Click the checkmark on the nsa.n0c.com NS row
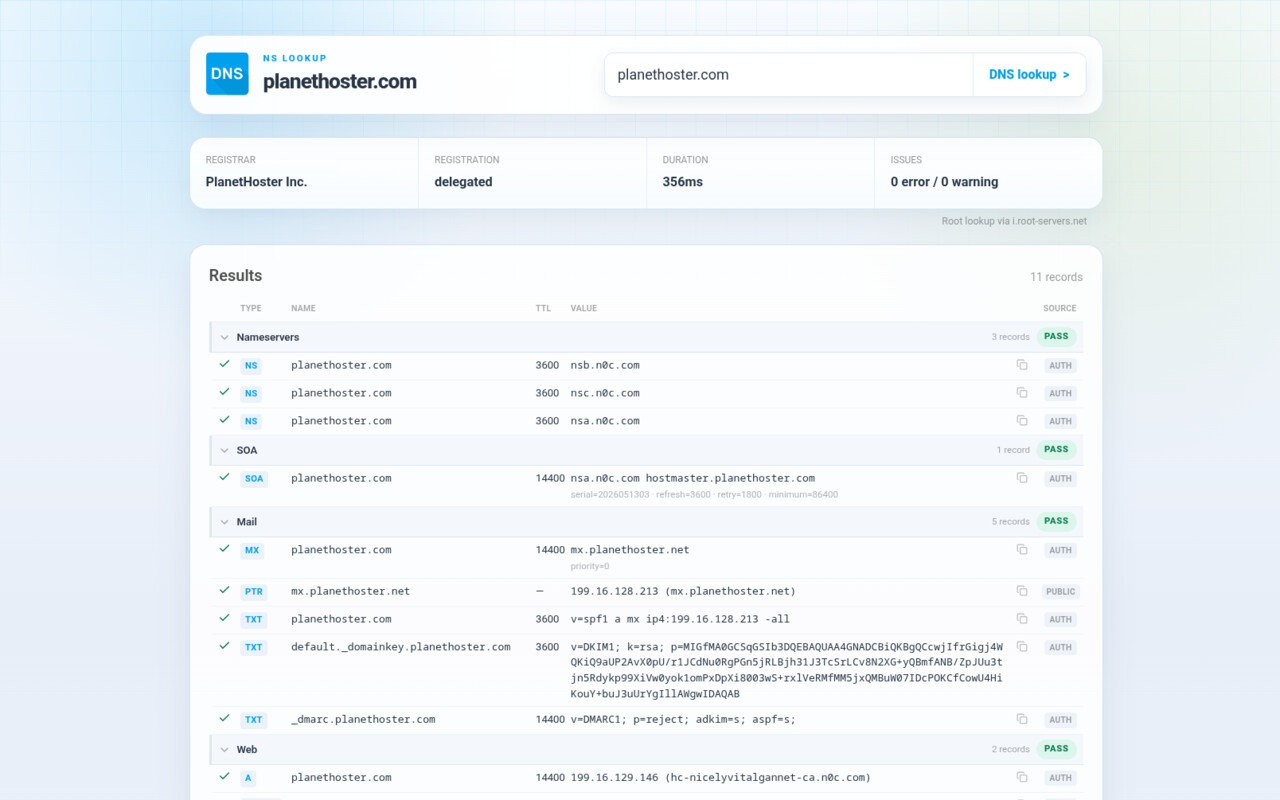1280x800 pixels. (x=225, y=420)
